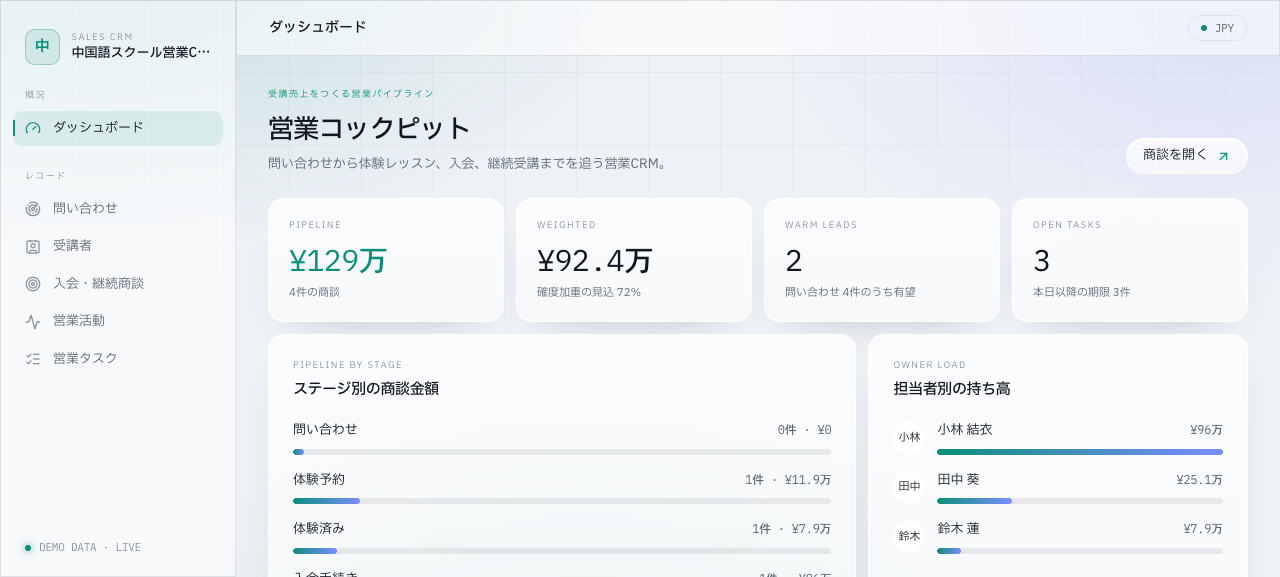Click 小林 結衣 owner load bar
Image resolution: width=1280 pixels, height=577 pixels.
(x=1080, y=452)
